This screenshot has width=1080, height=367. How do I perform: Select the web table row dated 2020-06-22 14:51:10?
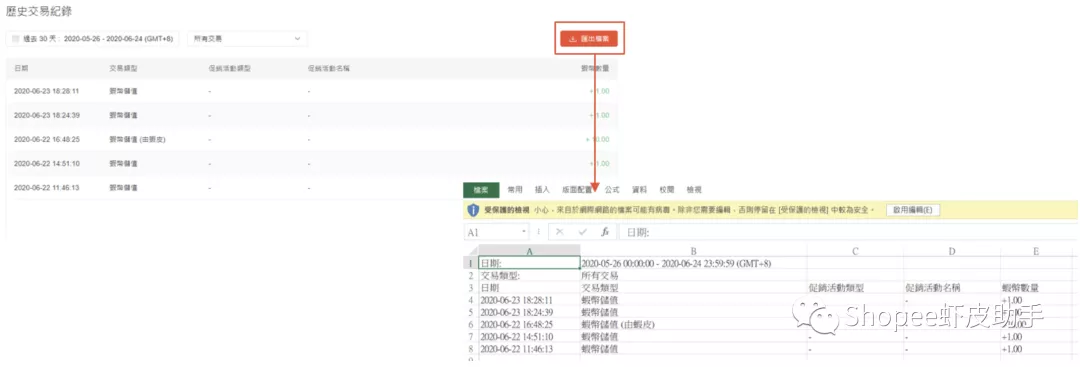(x=311, y=163)
